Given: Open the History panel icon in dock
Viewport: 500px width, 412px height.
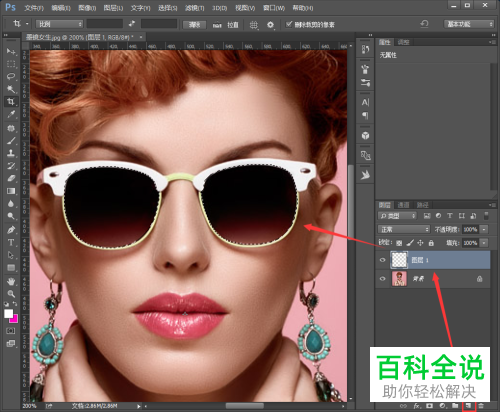Looking at the screenshot, I should point(365,50).
